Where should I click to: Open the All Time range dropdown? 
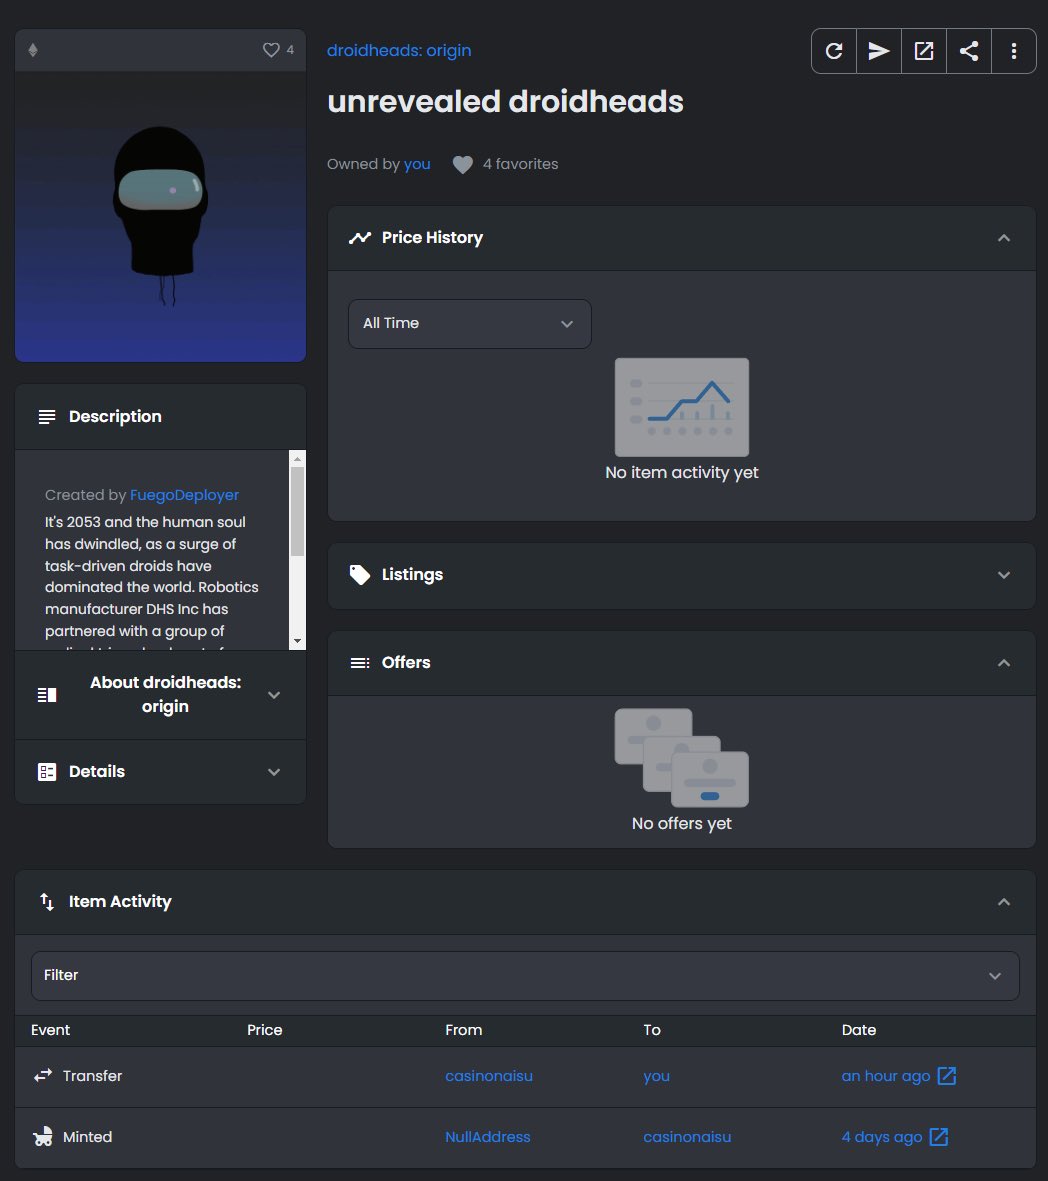click(x=469, y=324)
